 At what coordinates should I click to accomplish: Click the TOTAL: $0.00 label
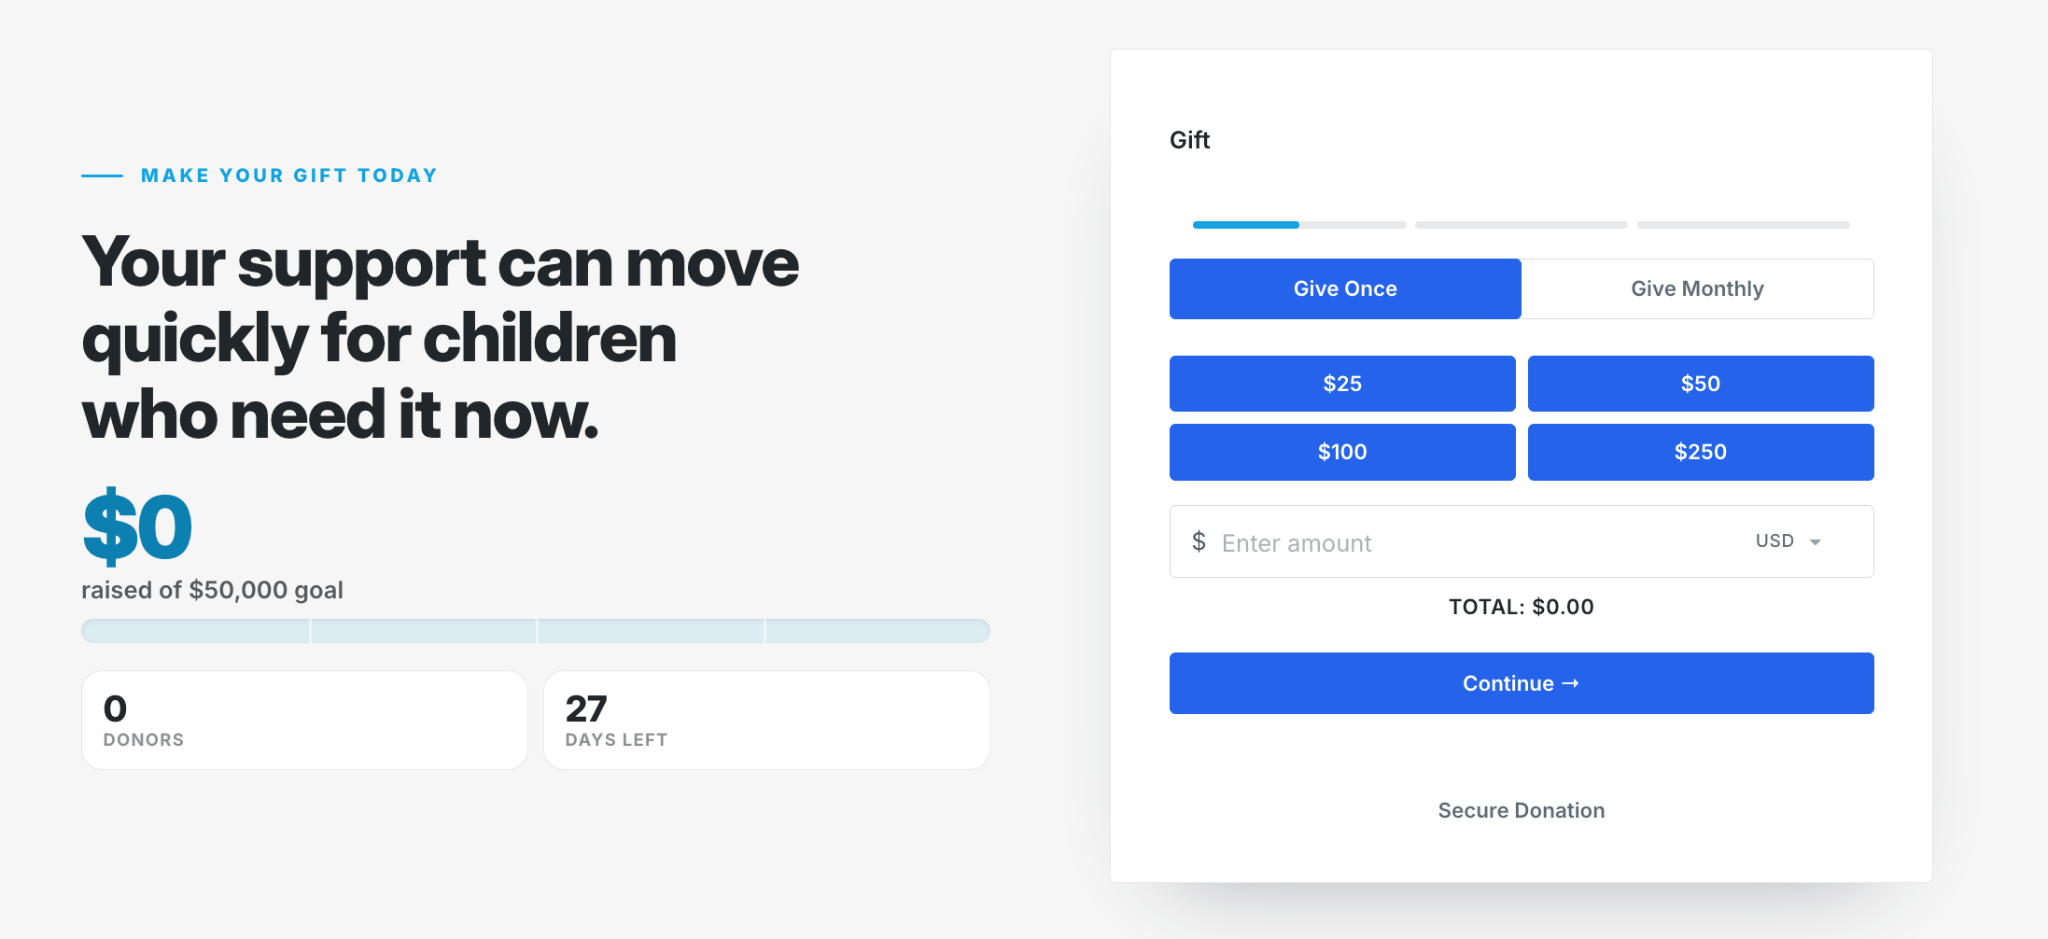1521,607
